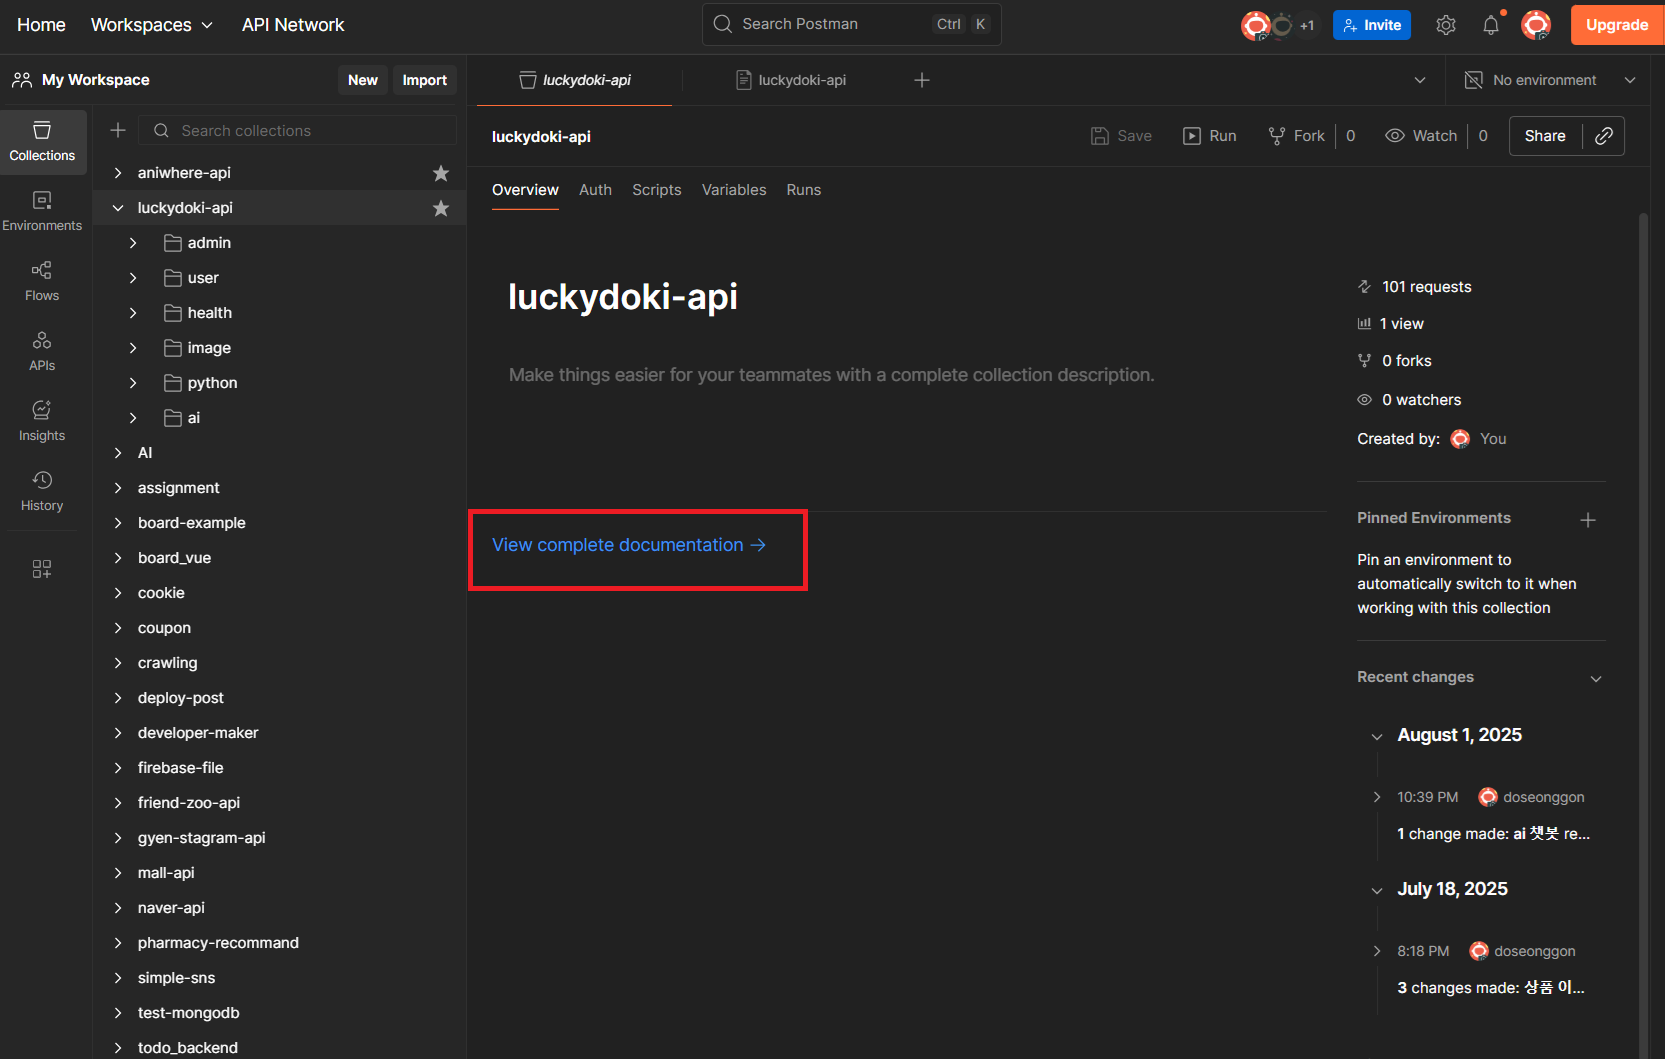This screenshot has height=1059, width=1665.
Task: Switch to the Runs tab
Action: coord(804,190)
